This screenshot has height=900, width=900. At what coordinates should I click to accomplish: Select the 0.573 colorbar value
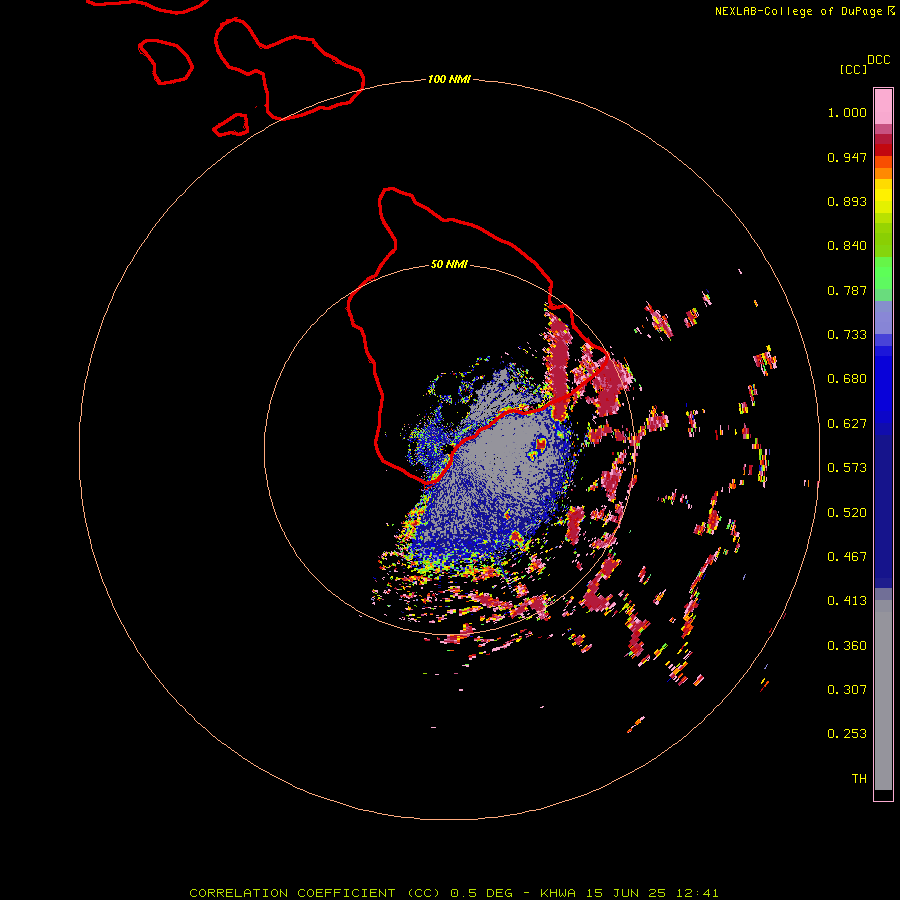point(847,468)
